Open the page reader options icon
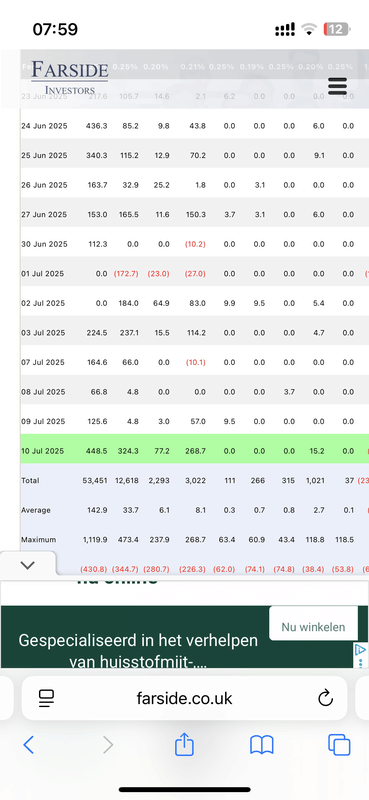 (x=47, y=698)
